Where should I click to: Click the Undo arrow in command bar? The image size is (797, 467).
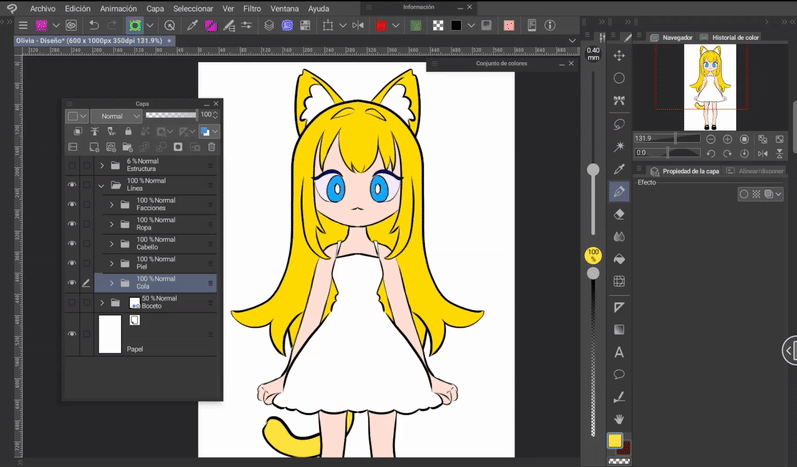point(93,25)
